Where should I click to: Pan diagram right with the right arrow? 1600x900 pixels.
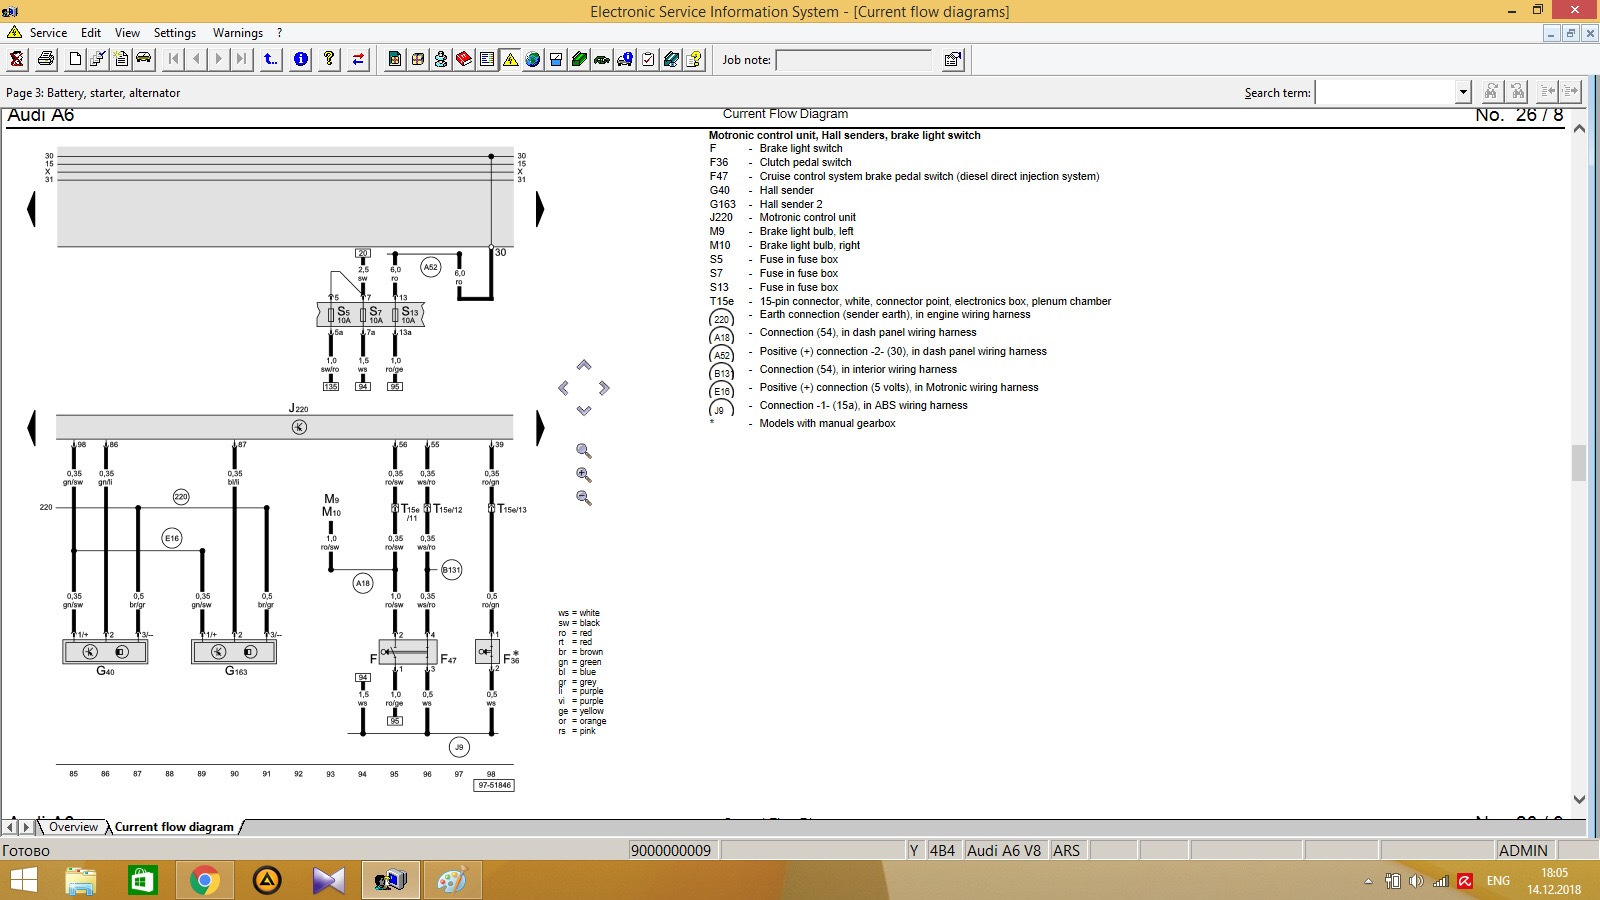coord(604,388)
